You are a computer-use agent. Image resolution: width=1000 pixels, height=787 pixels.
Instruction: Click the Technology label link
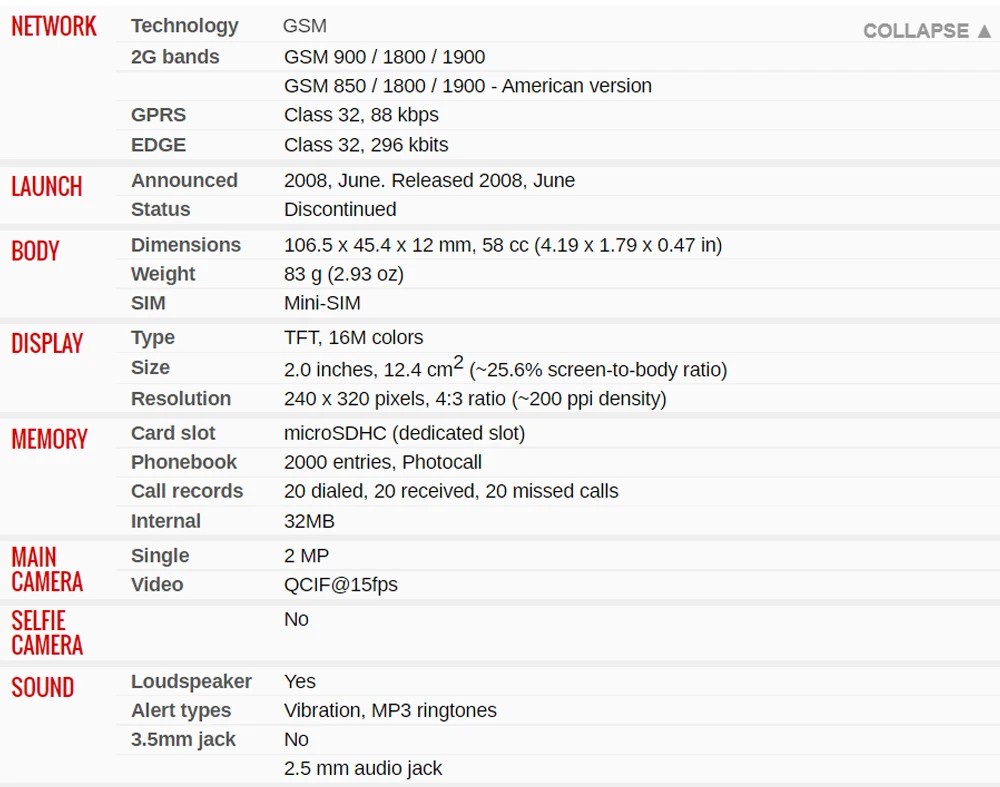(x=184, y=26)
